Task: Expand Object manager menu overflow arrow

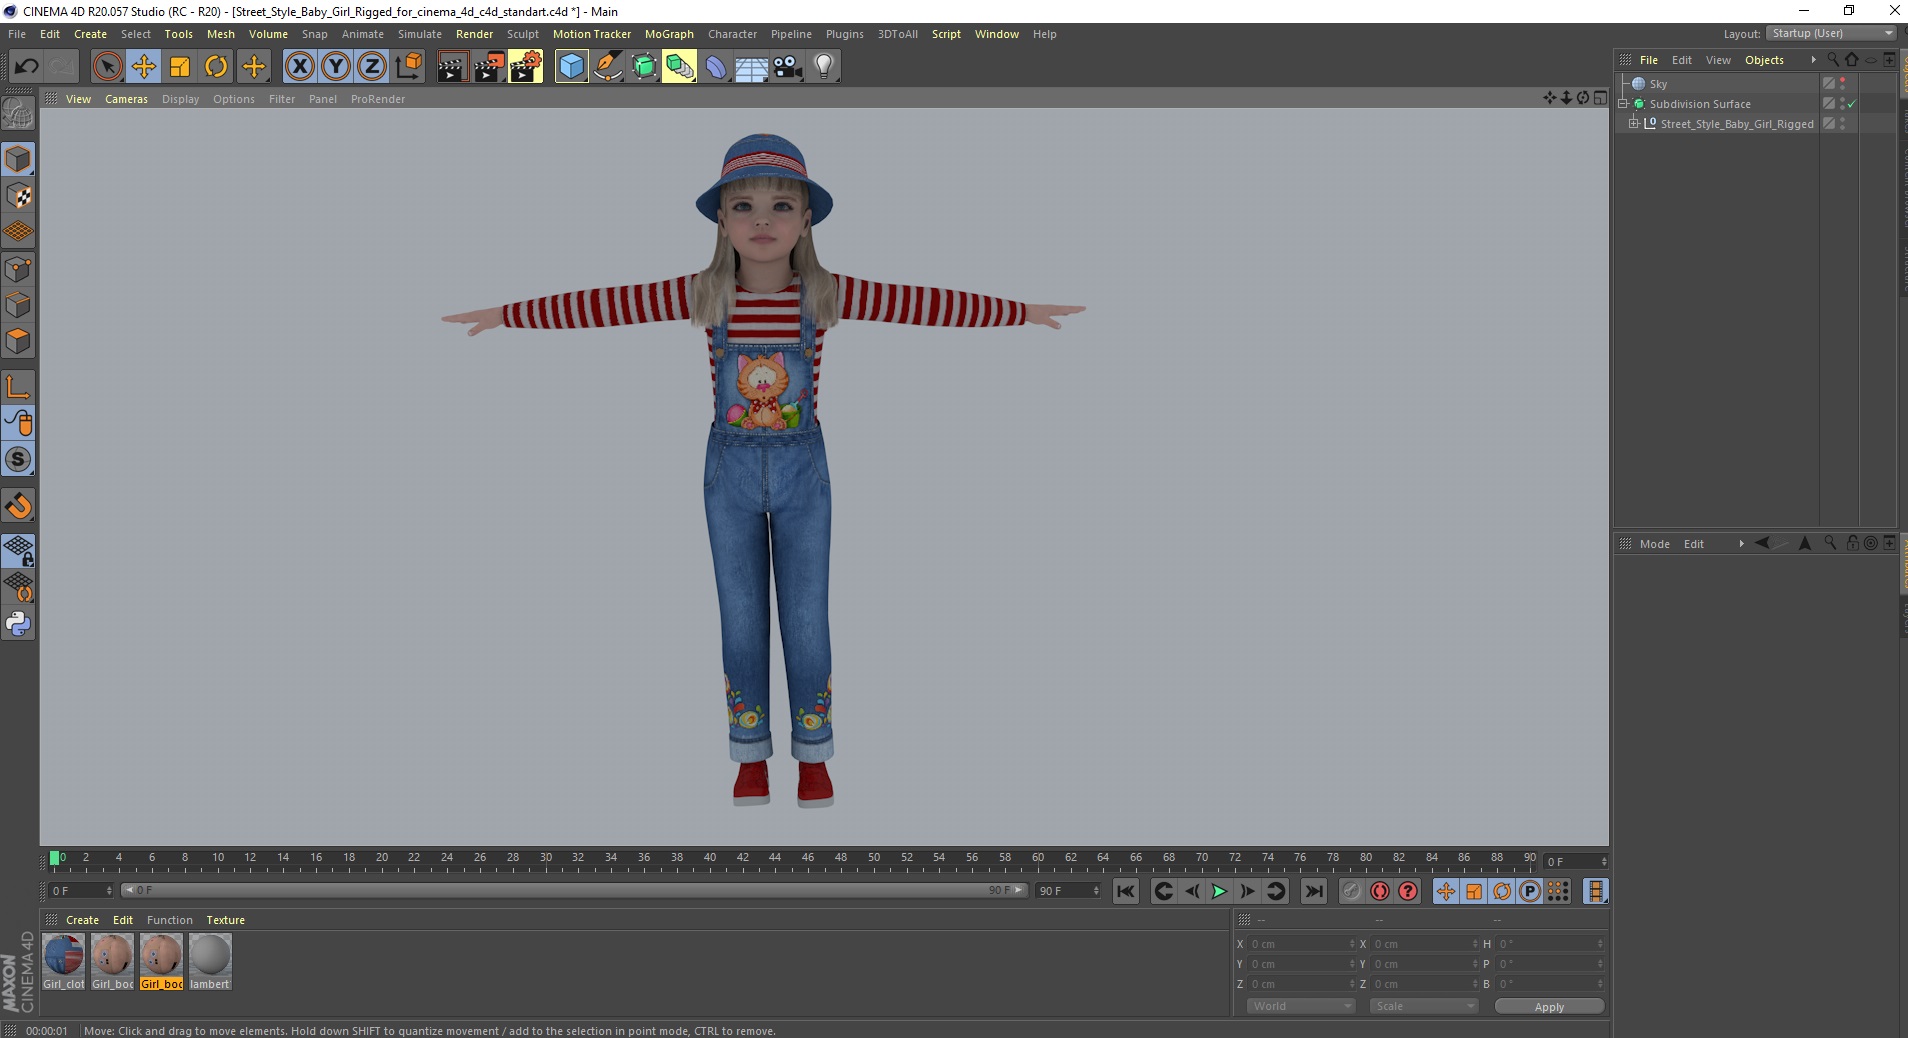Action: pyautogui.click(x=1813, y=60)
